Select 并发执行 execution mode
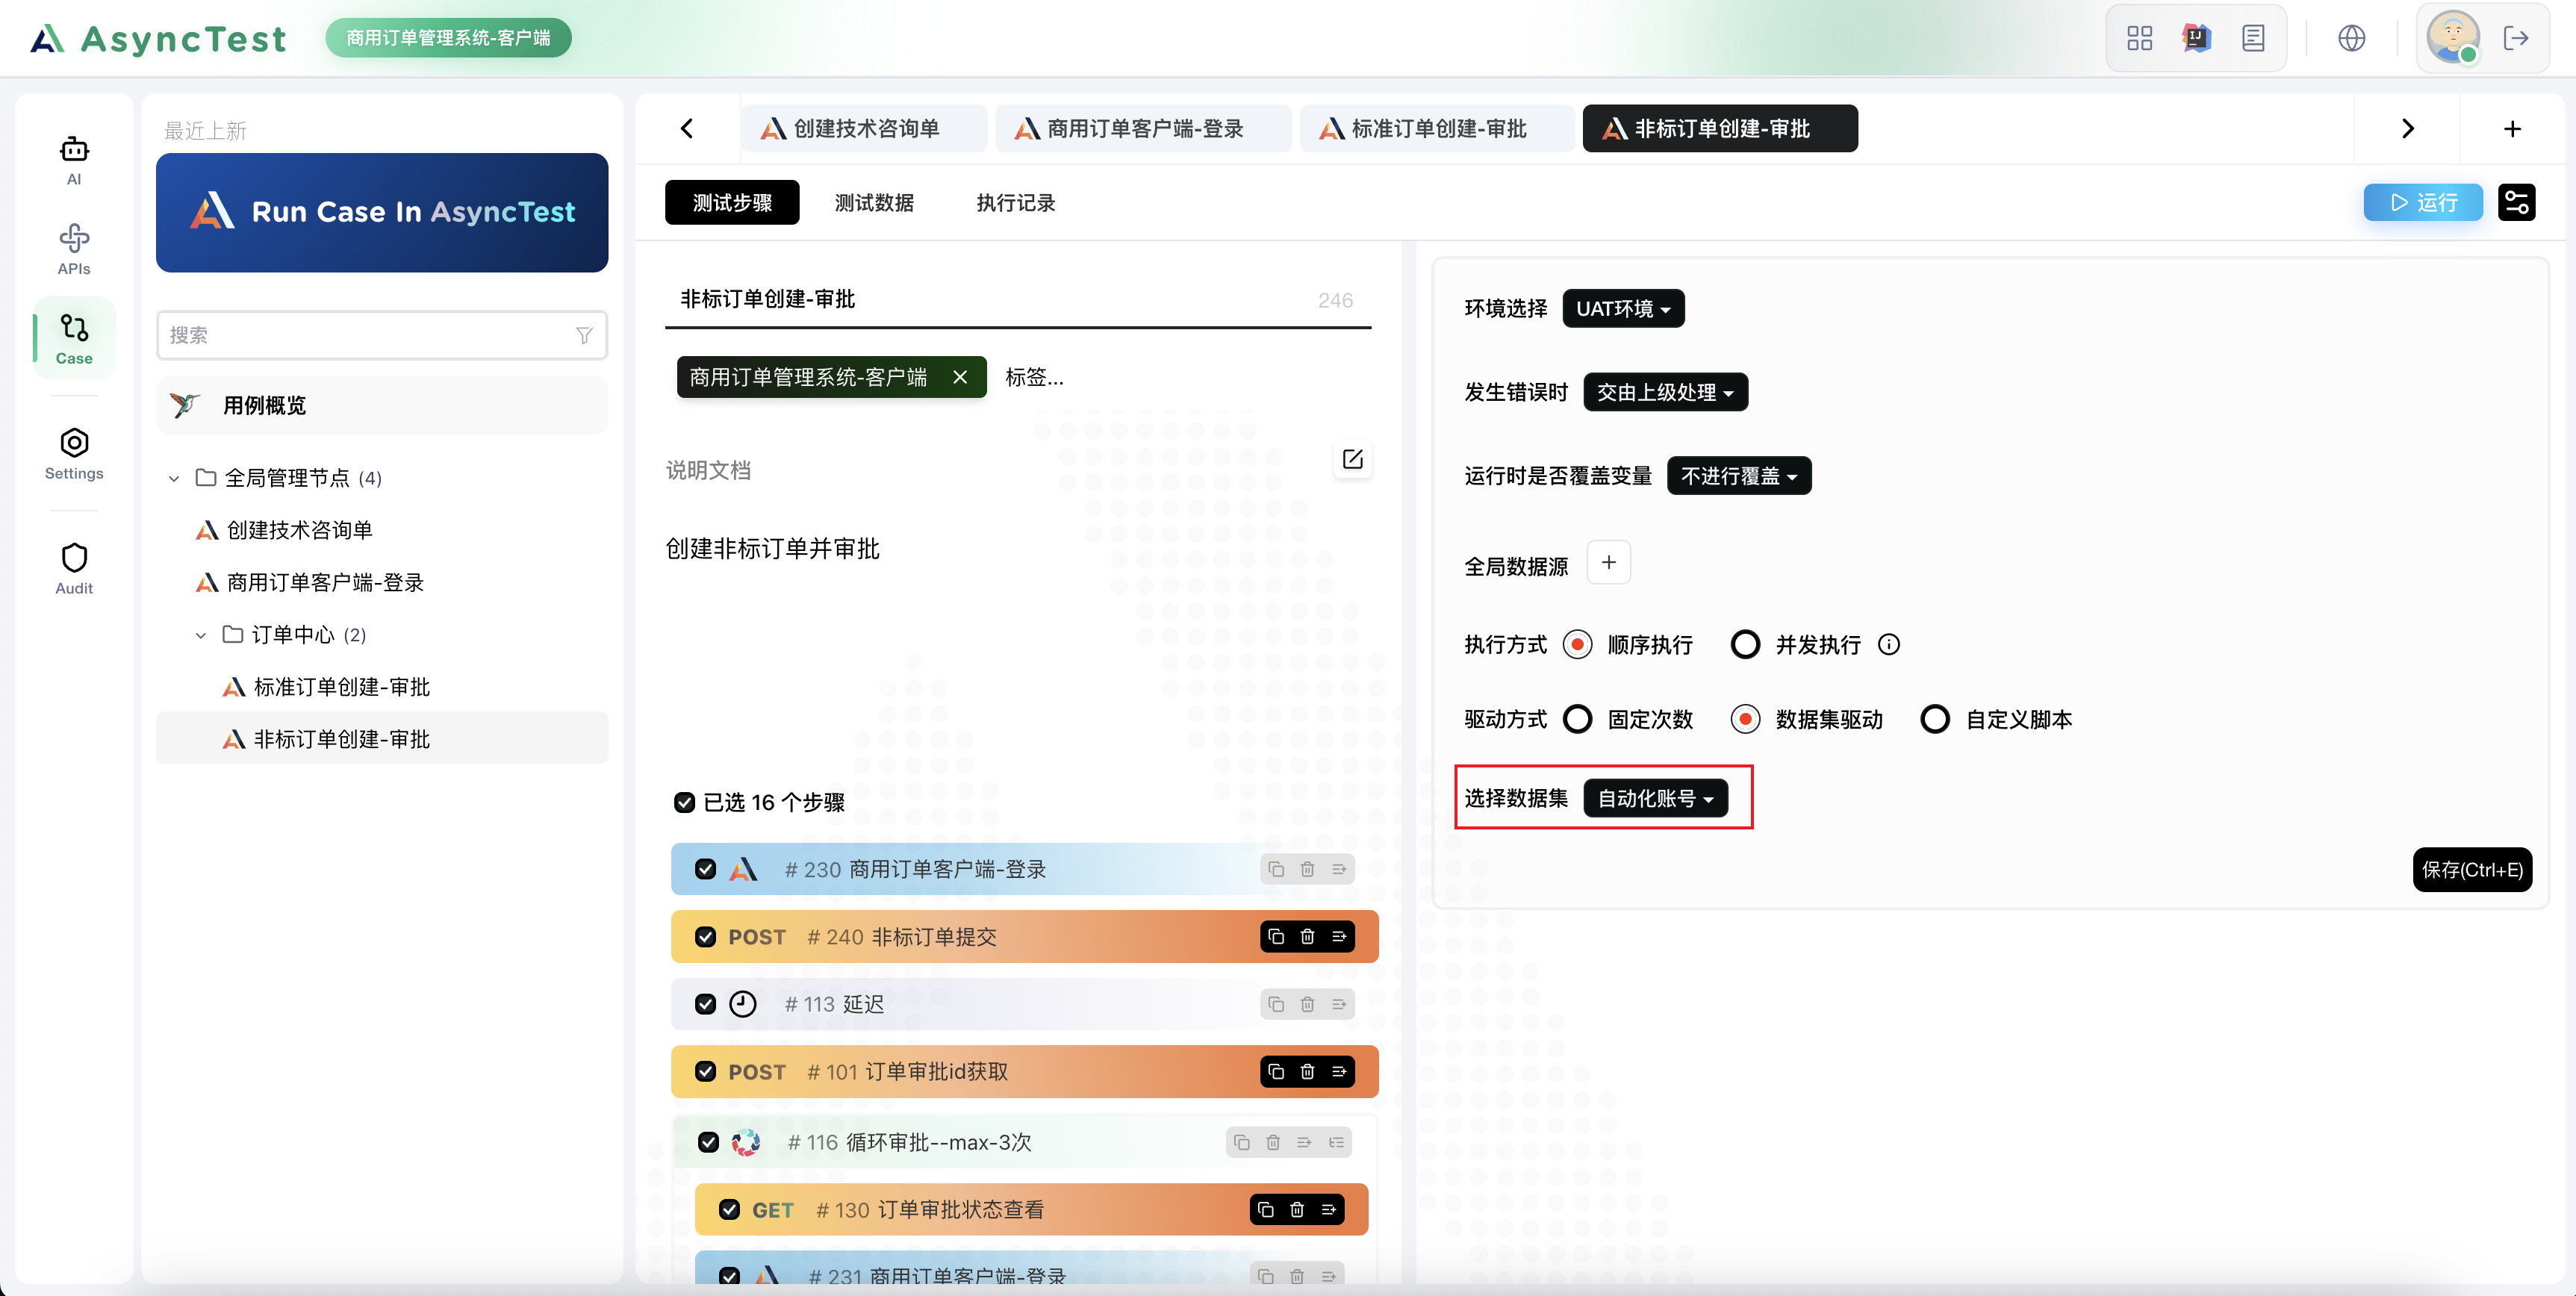 pos(1745,644)
